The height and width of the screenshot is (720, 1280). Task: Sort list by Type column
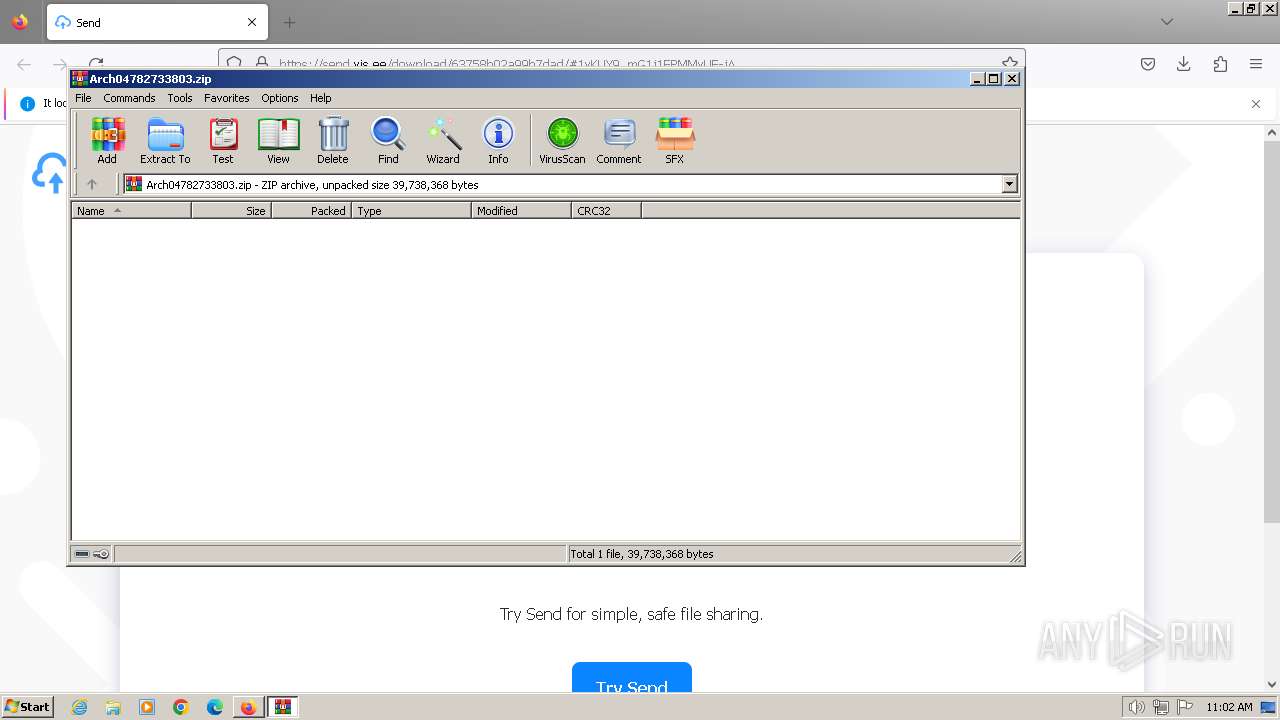click(x=411, y=210)
